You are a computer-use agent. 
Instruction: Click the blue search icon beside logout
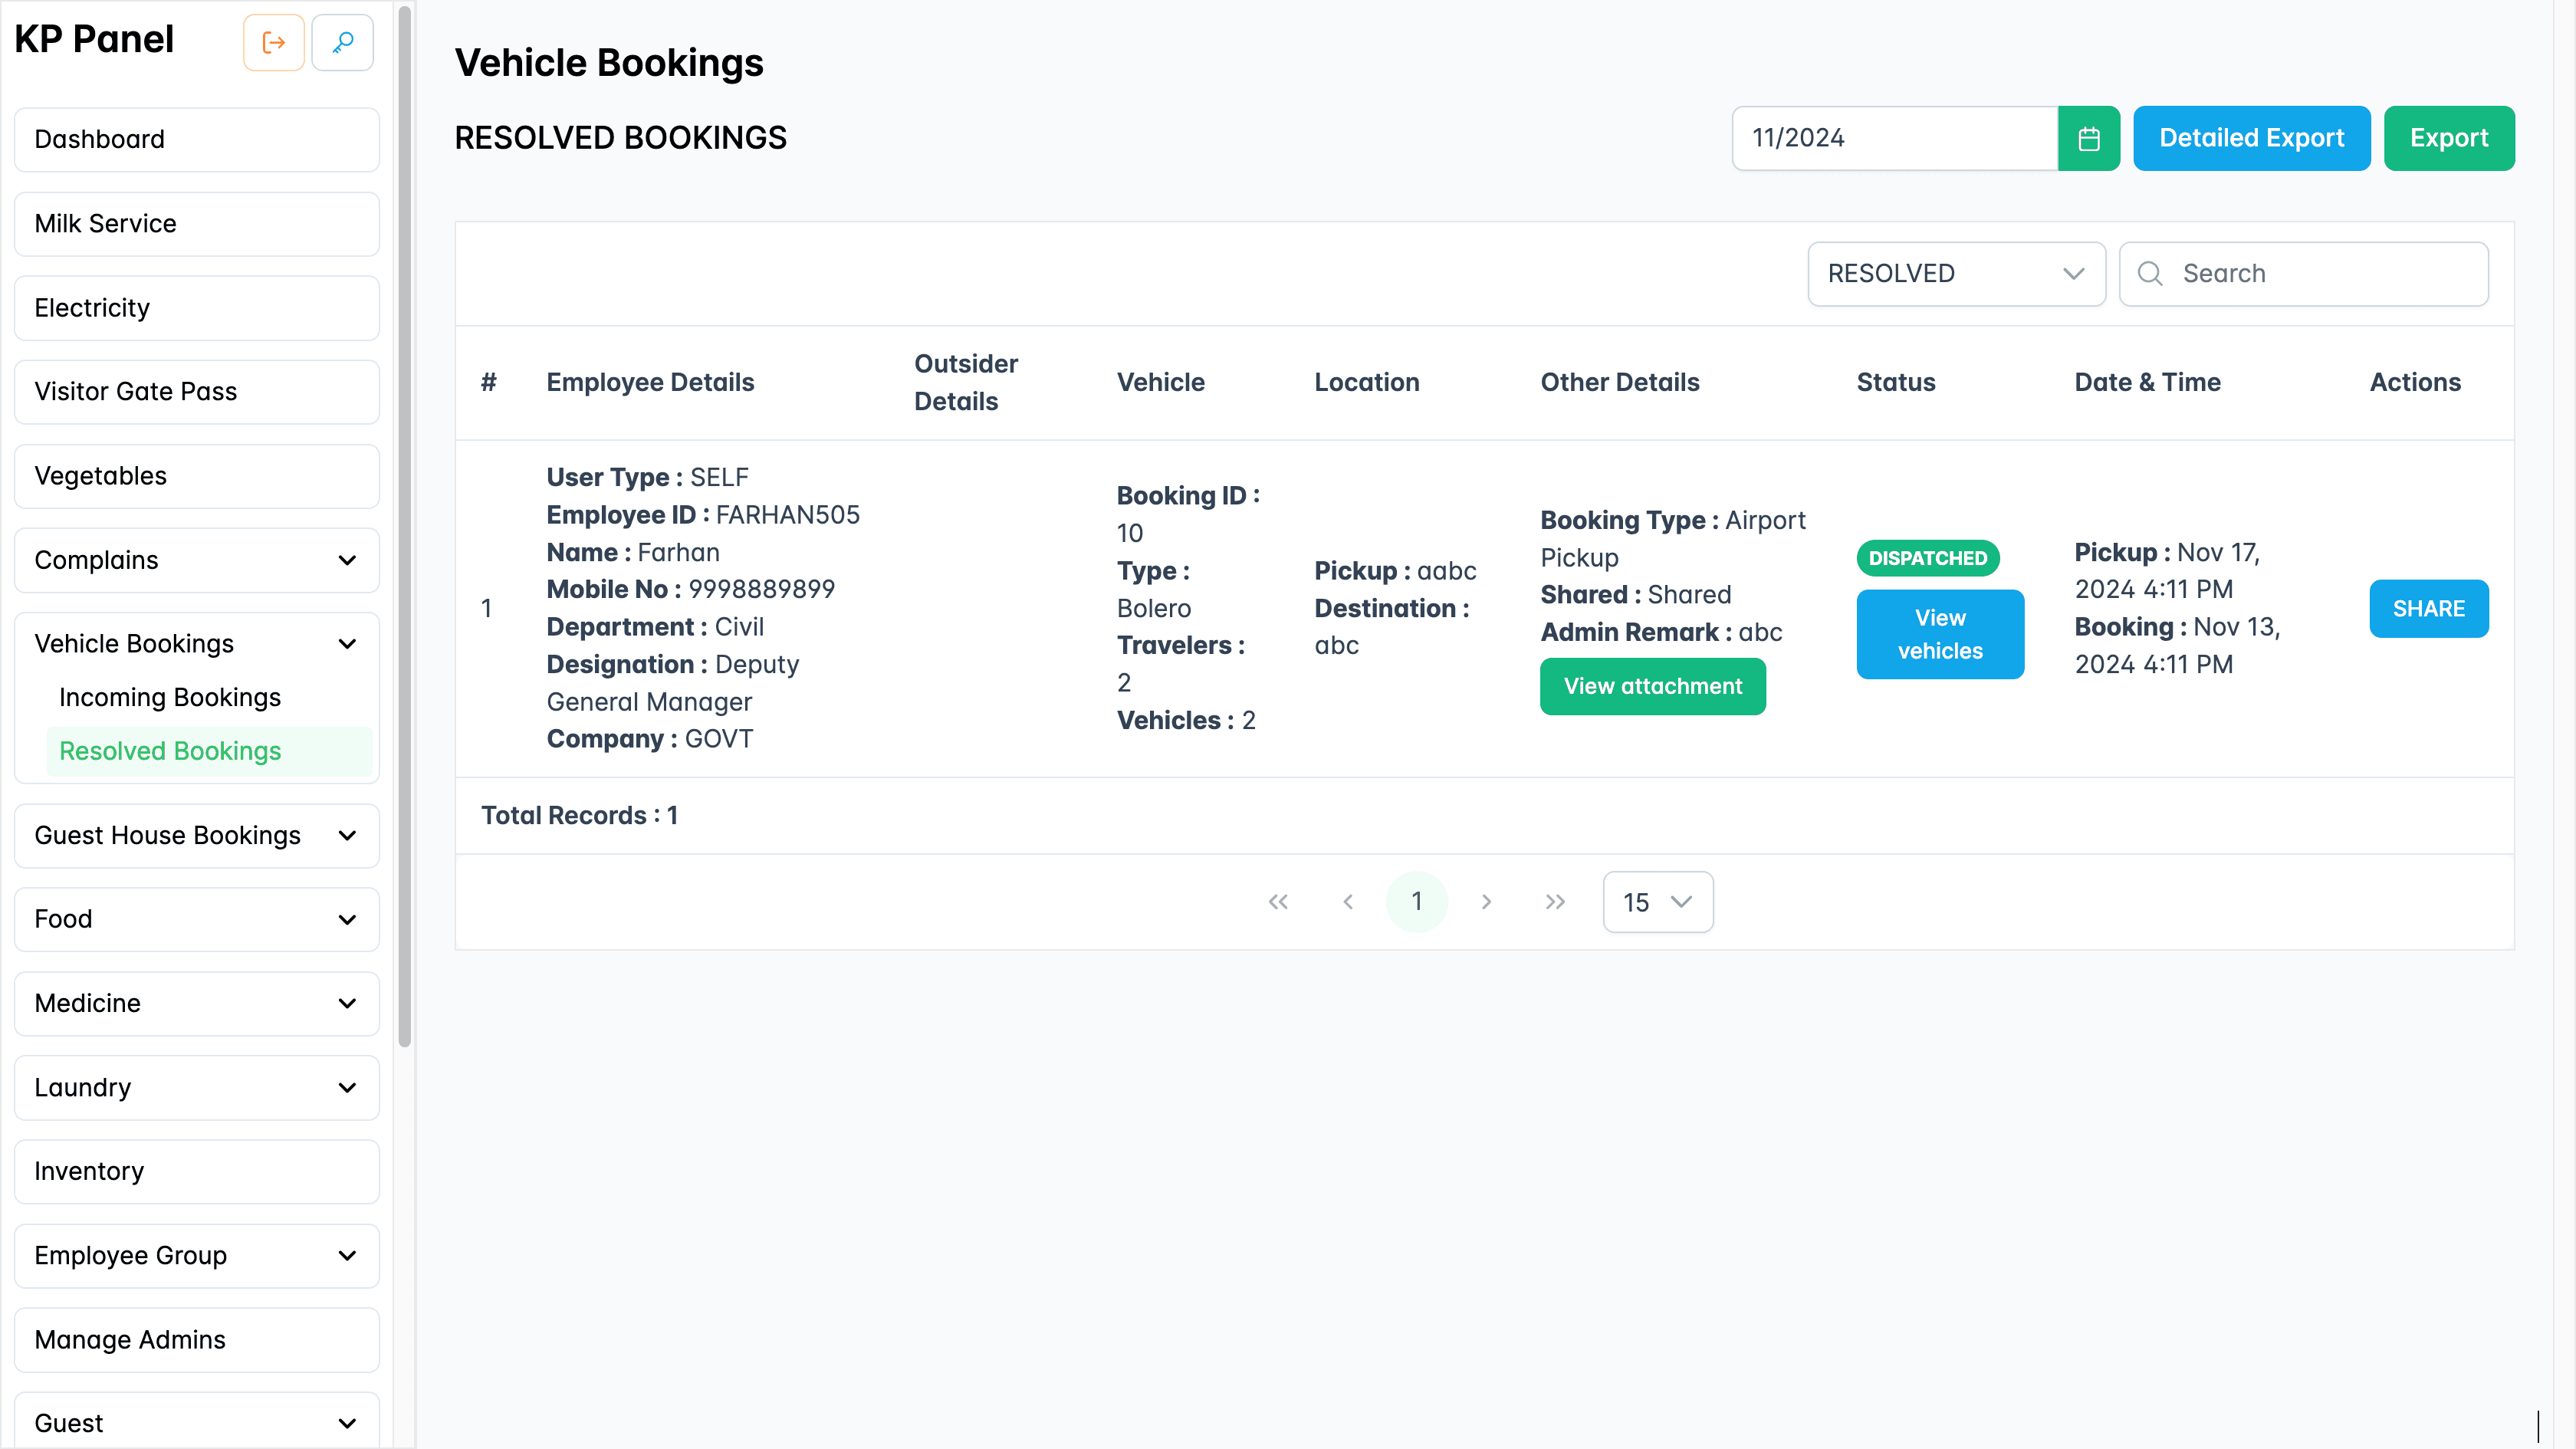point(342,42)
